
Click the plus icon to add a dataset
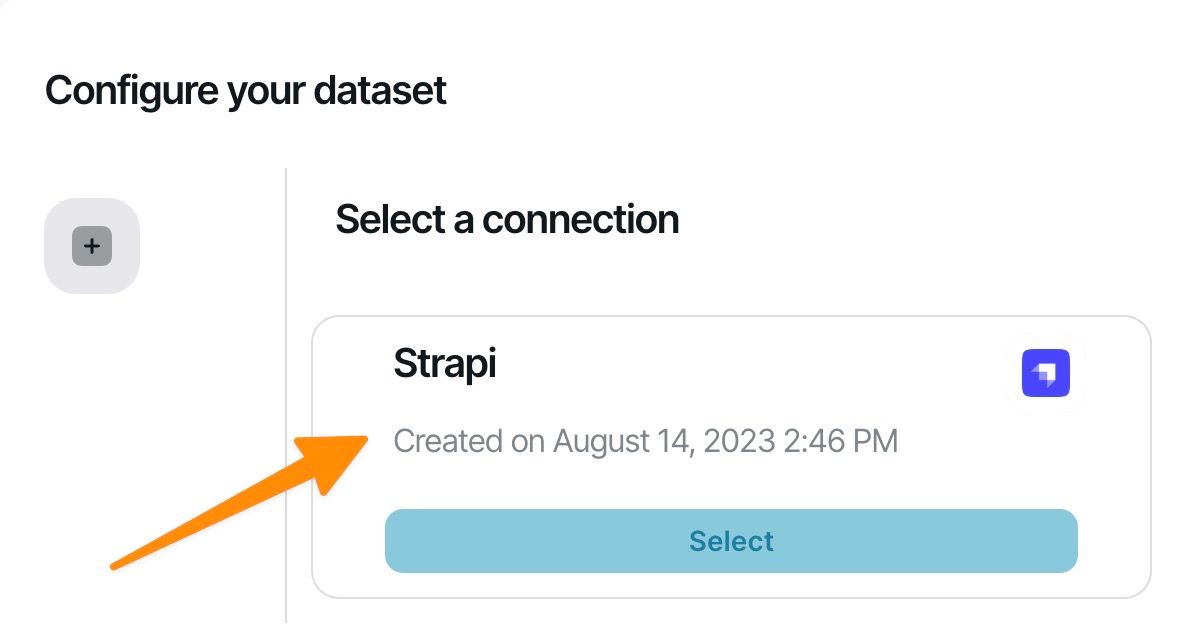pyautogui.click(x=92, y=246)
